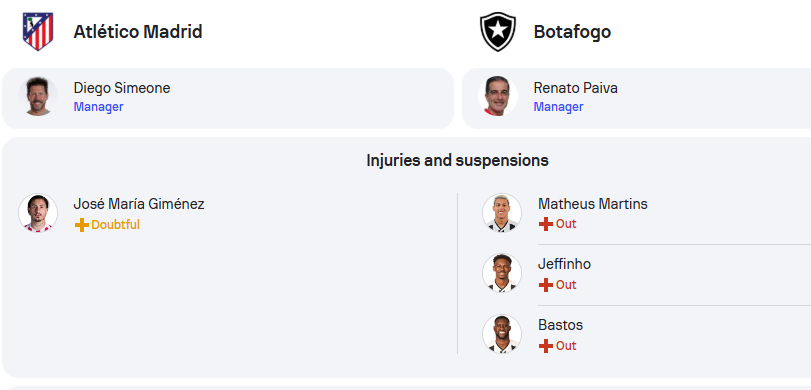This screenshot has height=390, width=811.
Task: Open Renato Paiva's manager photo
Action: tap(498, 96)
